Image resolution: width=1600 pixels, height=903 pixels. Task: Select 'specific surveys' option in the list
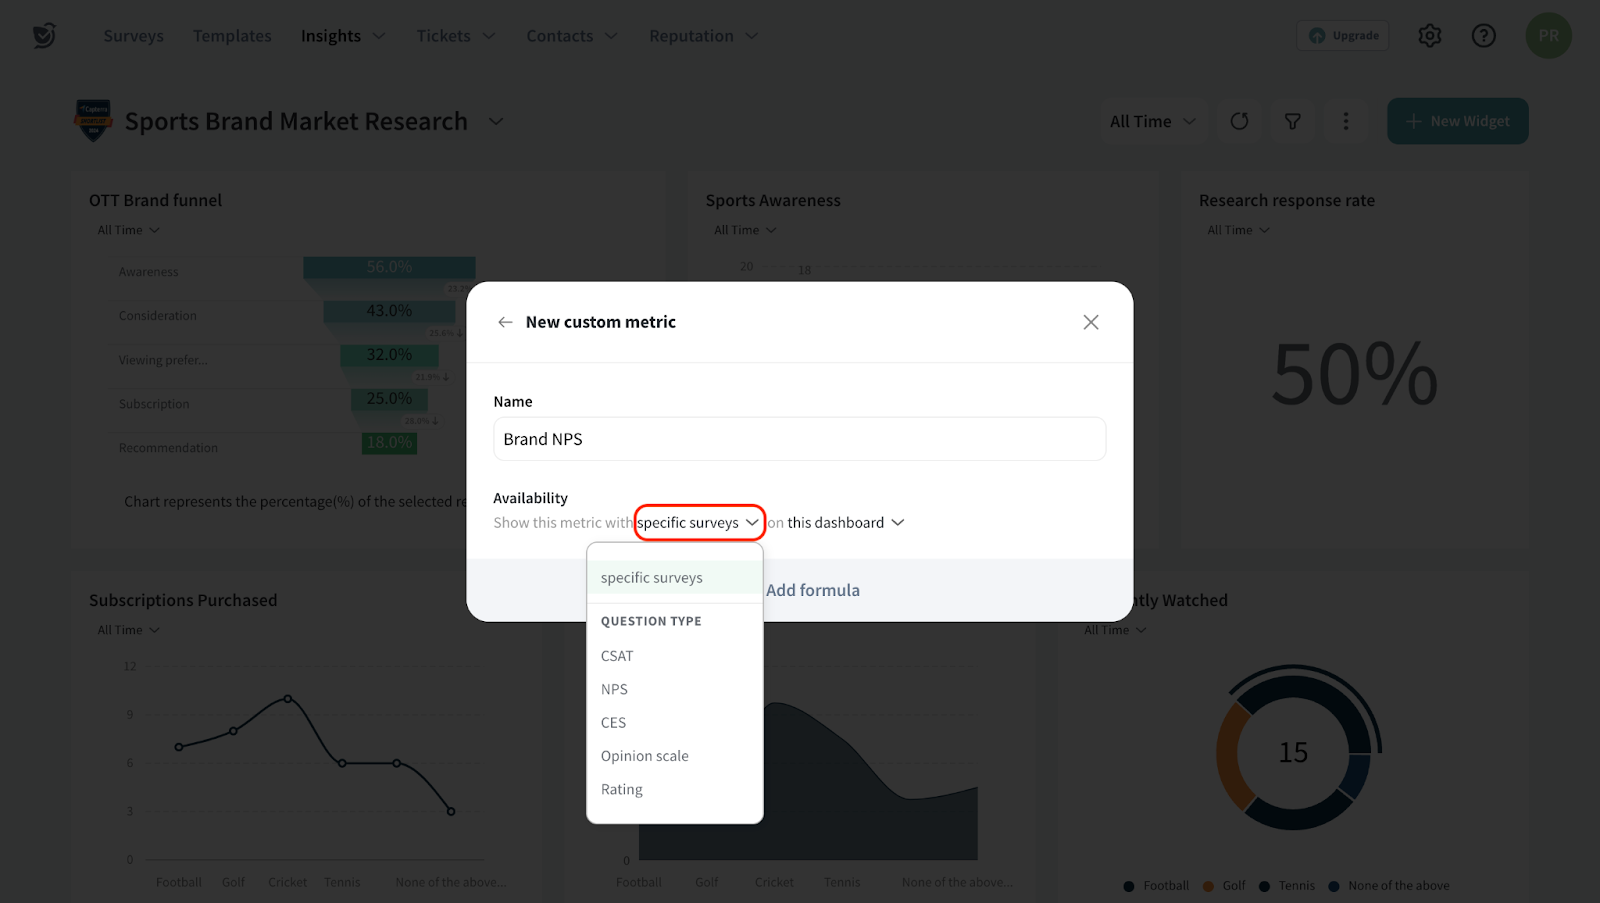click(675, 578)
